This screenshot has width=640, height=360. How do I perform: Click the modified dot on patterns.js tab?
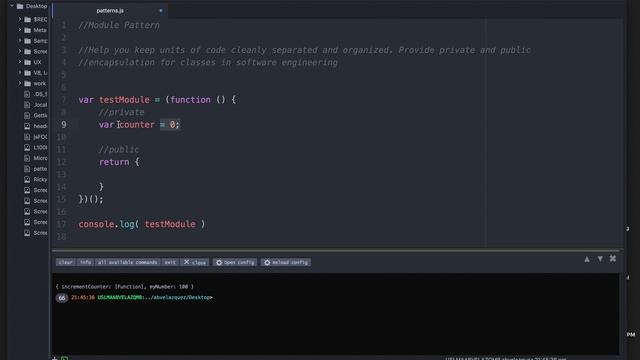click(161, 11)
